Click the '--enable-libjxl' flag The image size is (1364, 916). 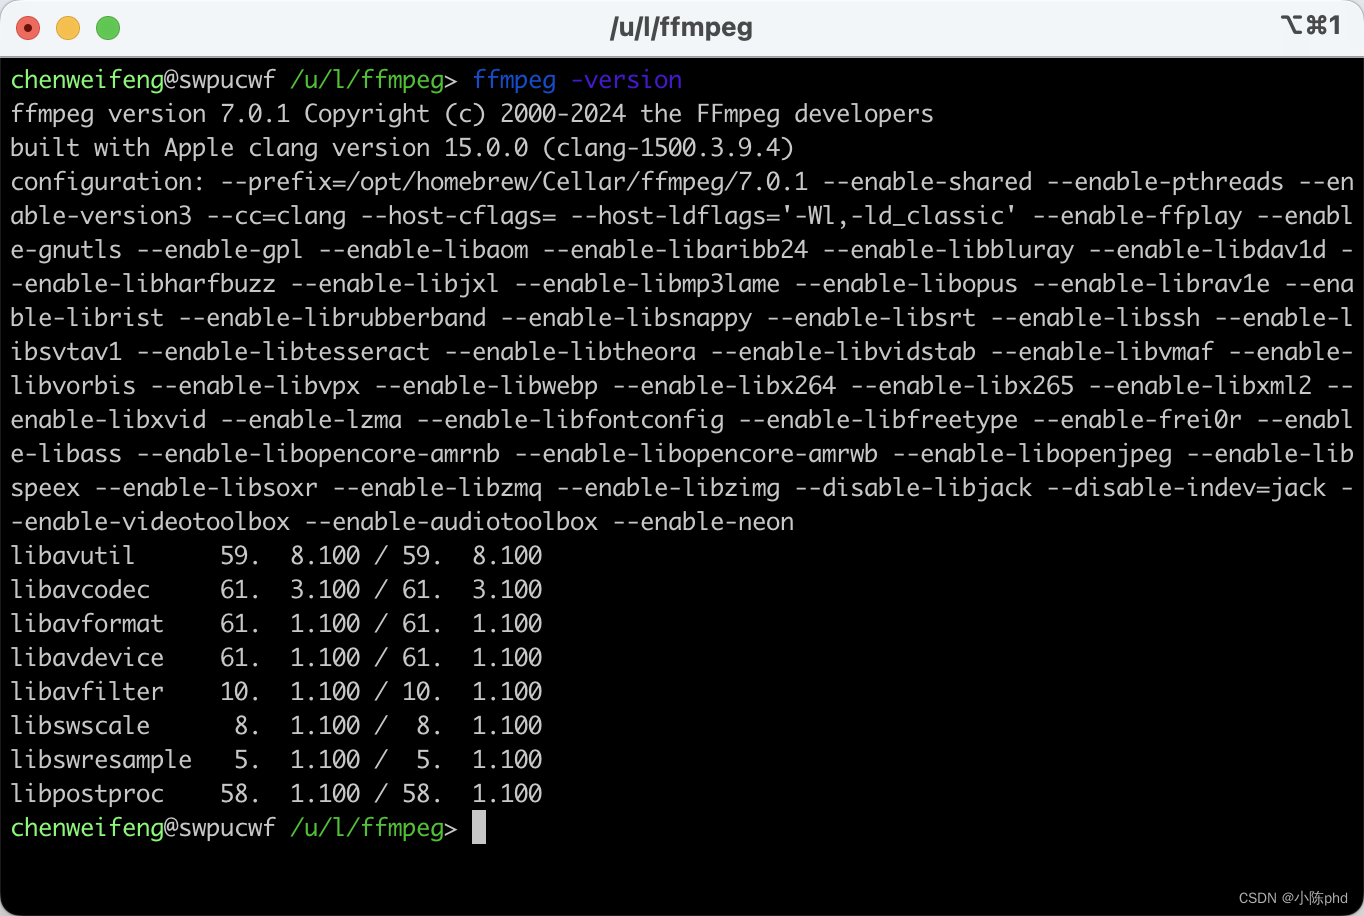click(x=395, y=284)
